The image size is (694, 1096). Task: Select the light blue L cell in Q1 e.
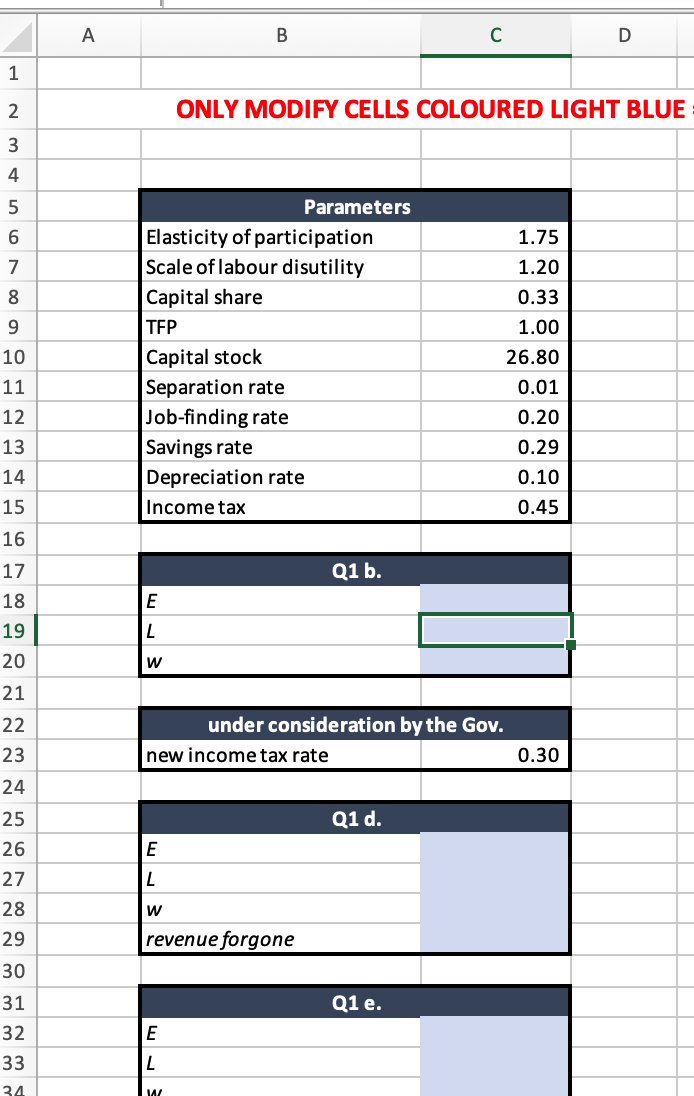pos(494,1062)
